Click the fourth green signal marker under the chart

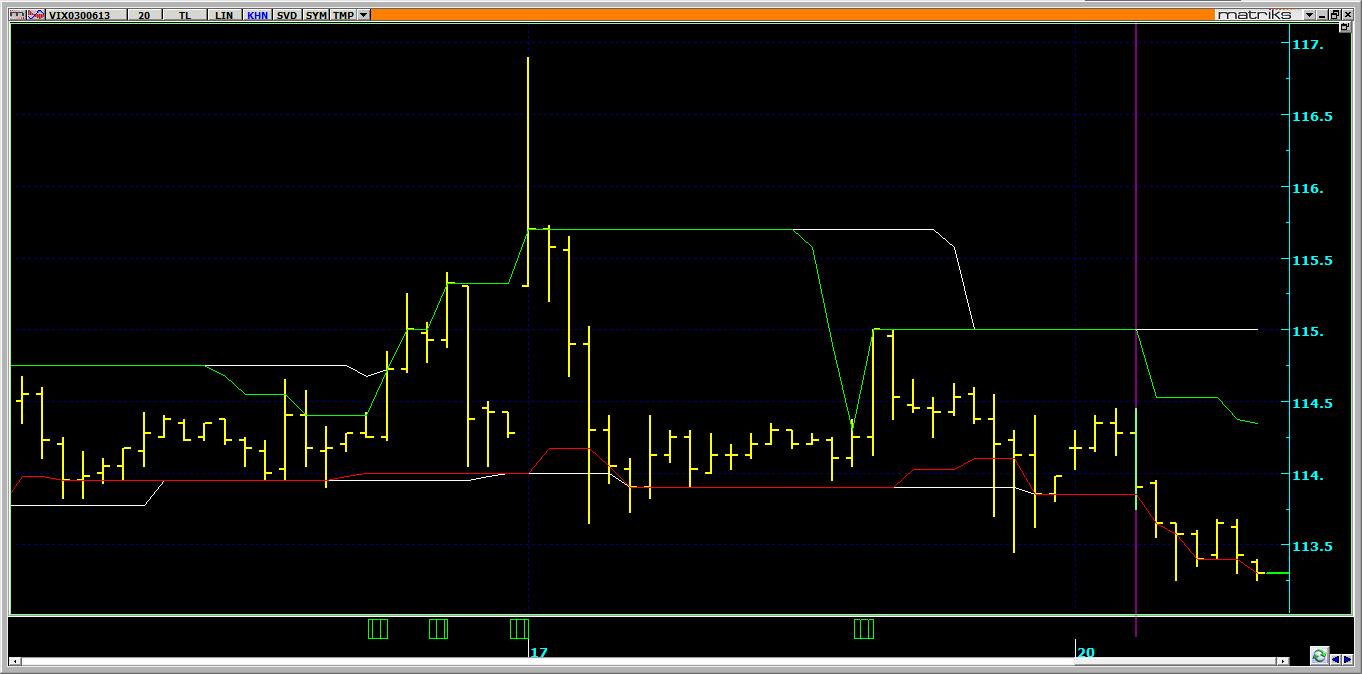tap(863, 628)
